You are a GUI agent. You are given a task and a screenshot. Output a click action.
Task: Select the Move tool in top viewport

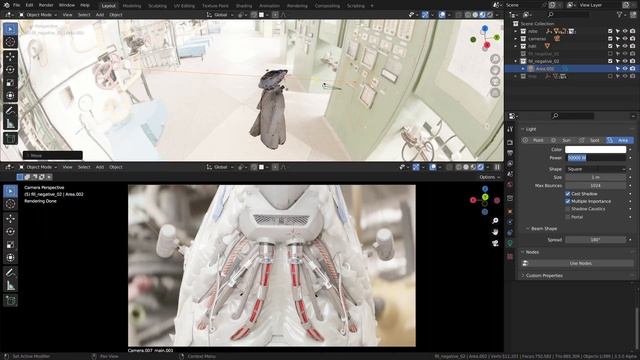[11, 56]
